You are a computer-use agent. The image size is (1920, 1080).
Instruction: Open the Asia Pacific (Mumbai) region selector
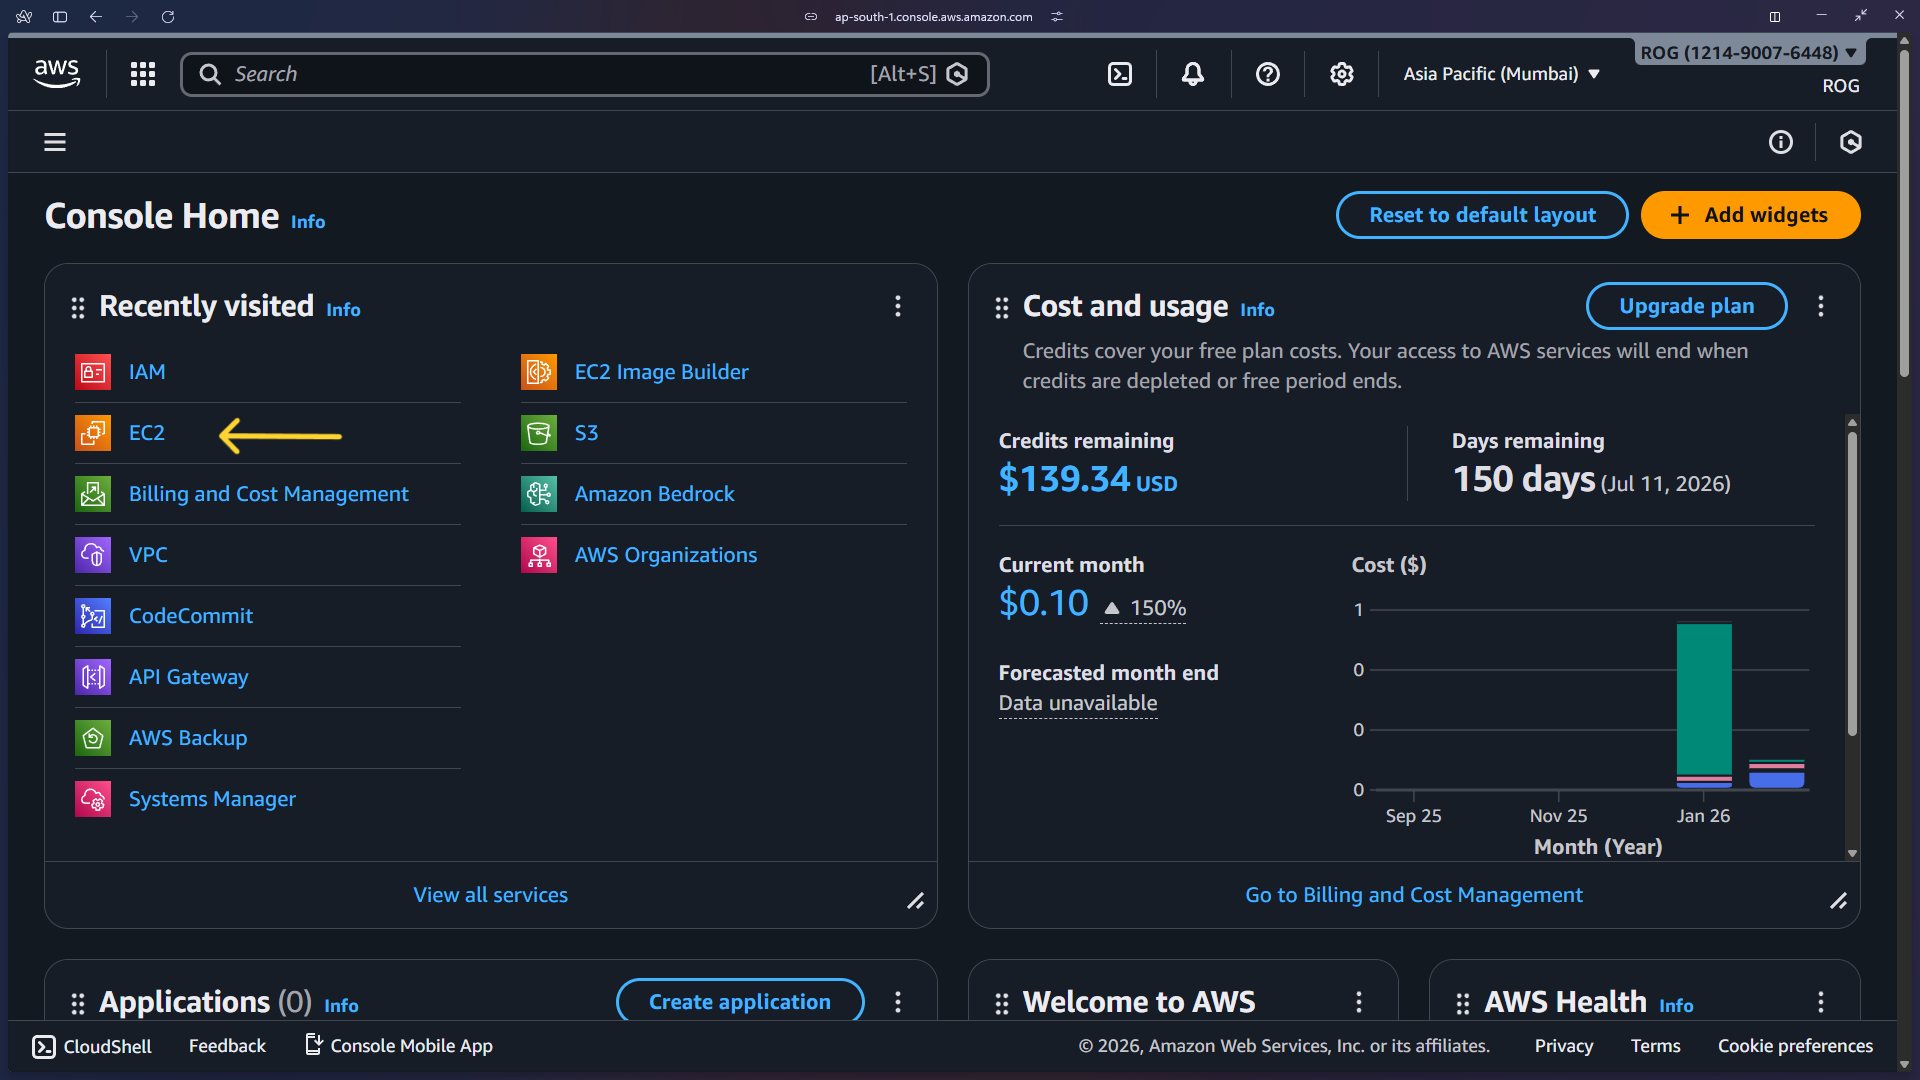point(1500,73)
